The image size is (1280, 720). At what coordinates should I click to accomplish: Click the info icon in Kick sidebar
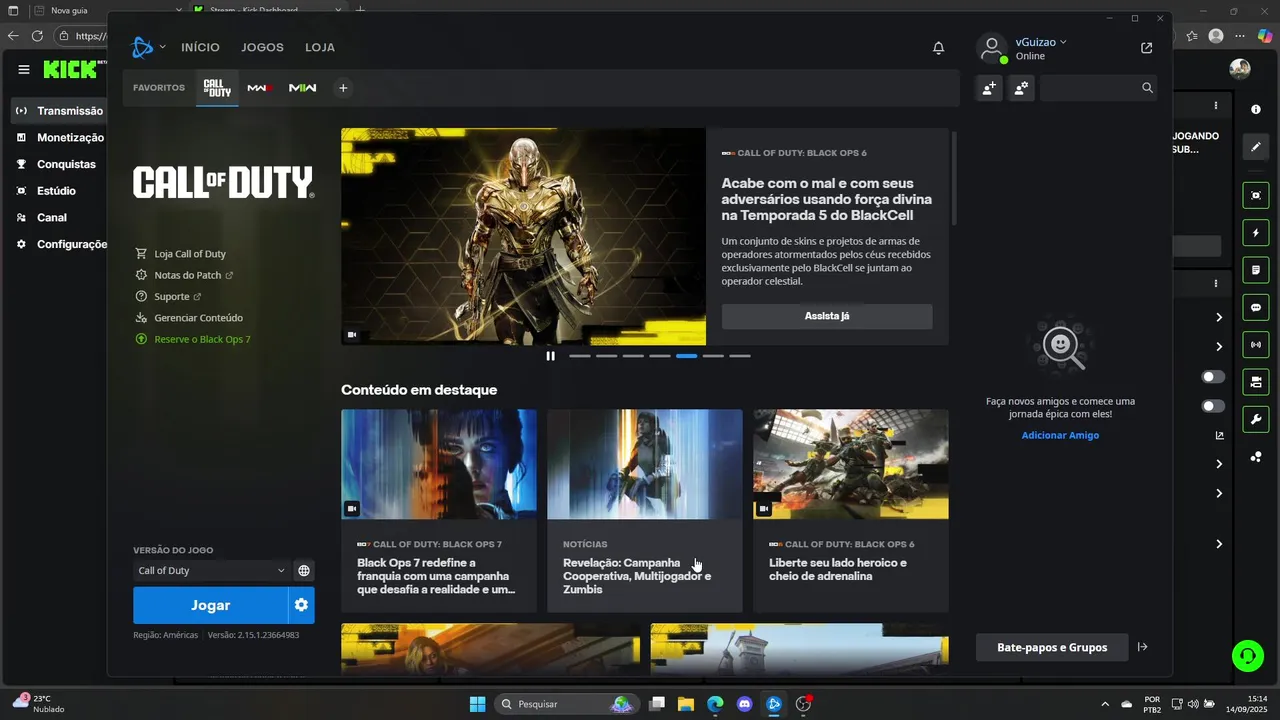1256,109
